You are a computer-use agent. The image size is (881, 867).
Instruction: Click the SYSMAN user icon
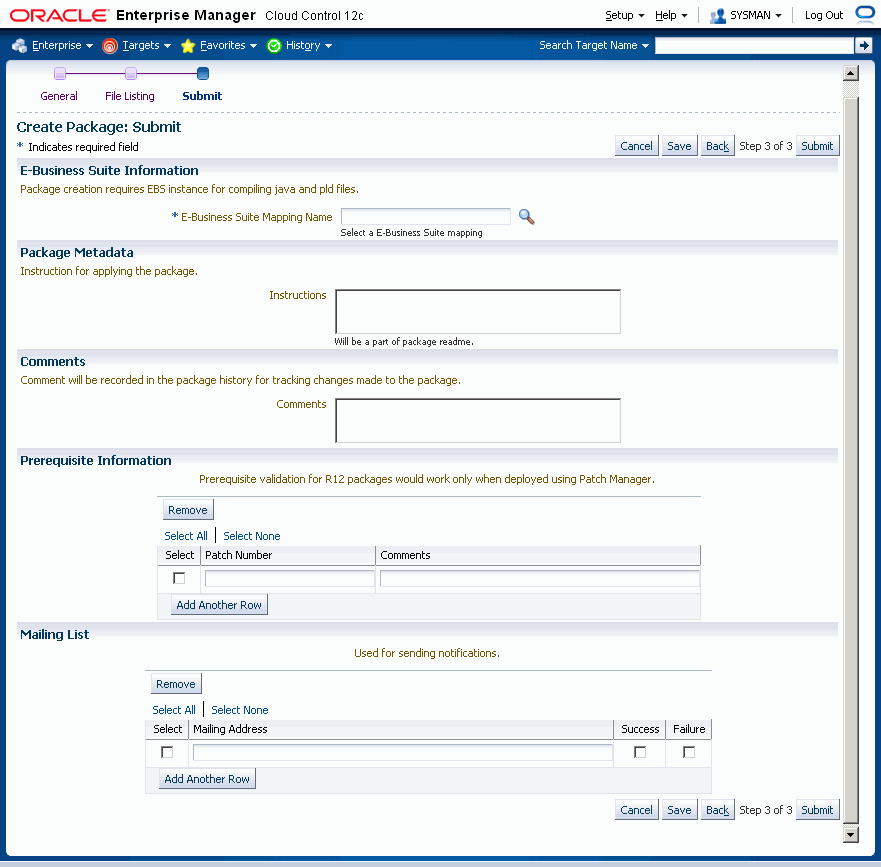(717, 16)
